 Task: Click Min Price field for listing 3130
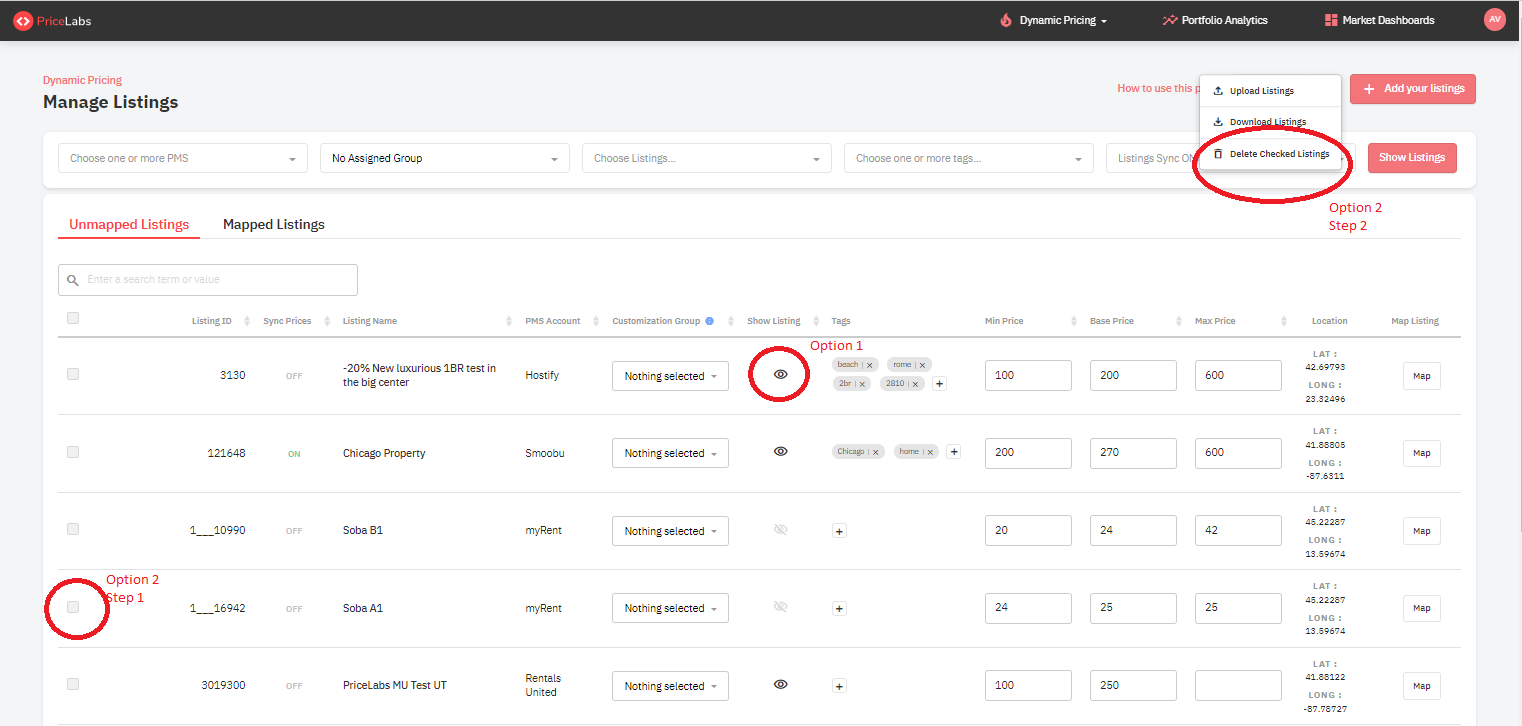click(x=1028, y=376)
